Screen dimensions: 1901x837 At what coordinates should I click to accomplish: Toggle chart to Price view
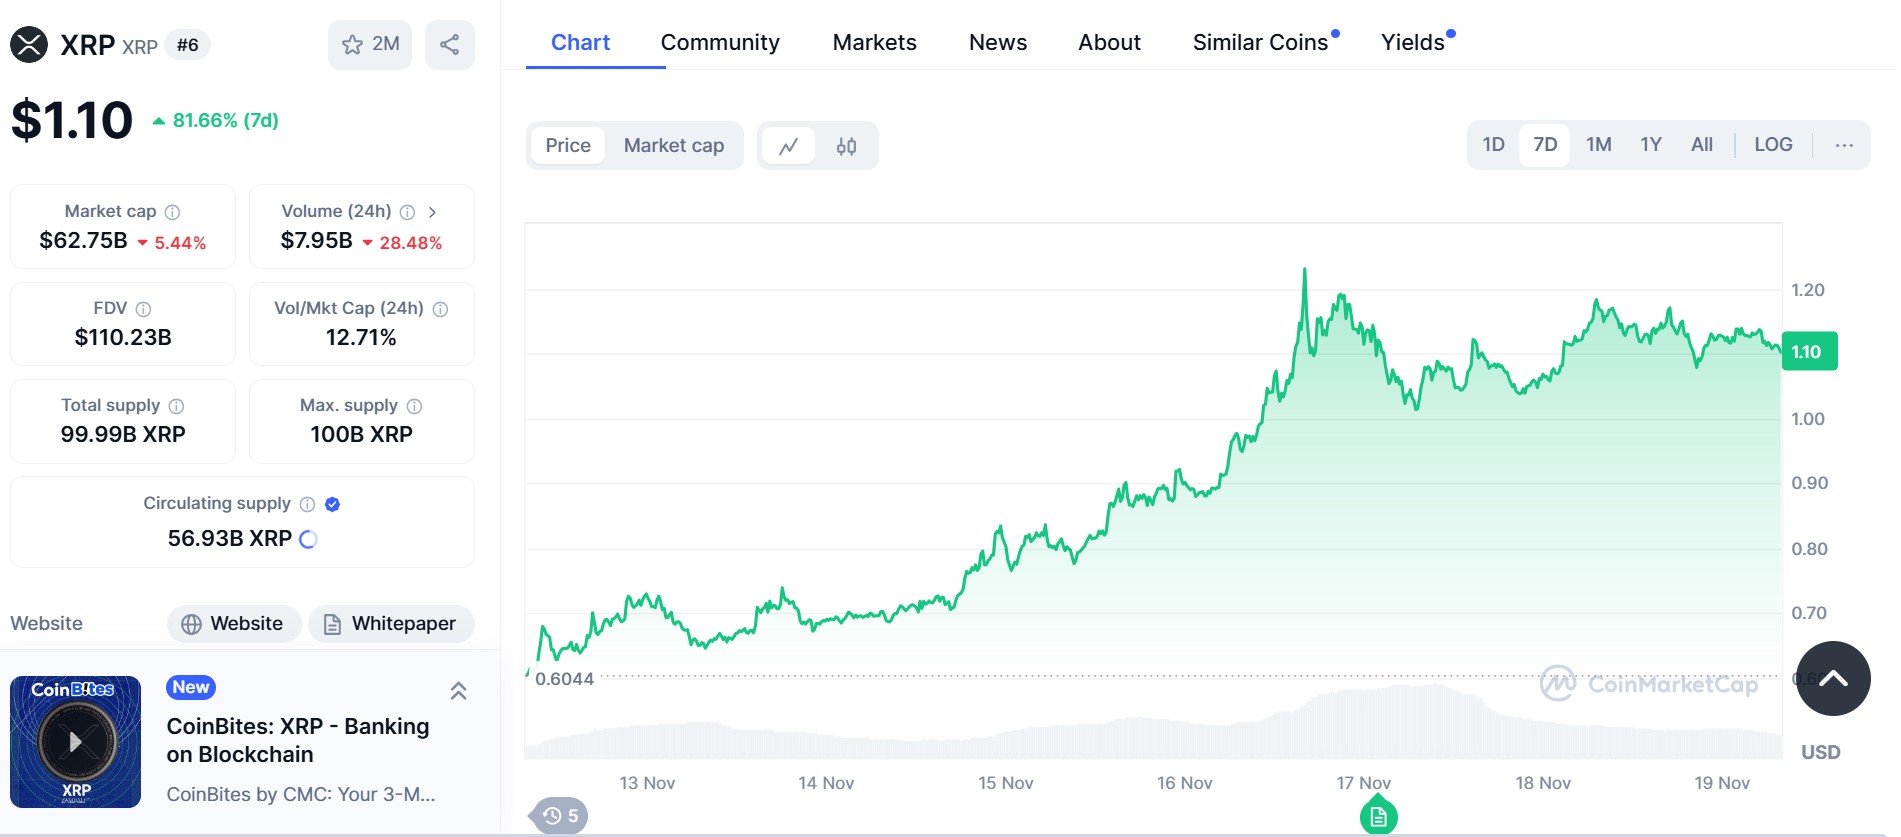click(568, 146)
